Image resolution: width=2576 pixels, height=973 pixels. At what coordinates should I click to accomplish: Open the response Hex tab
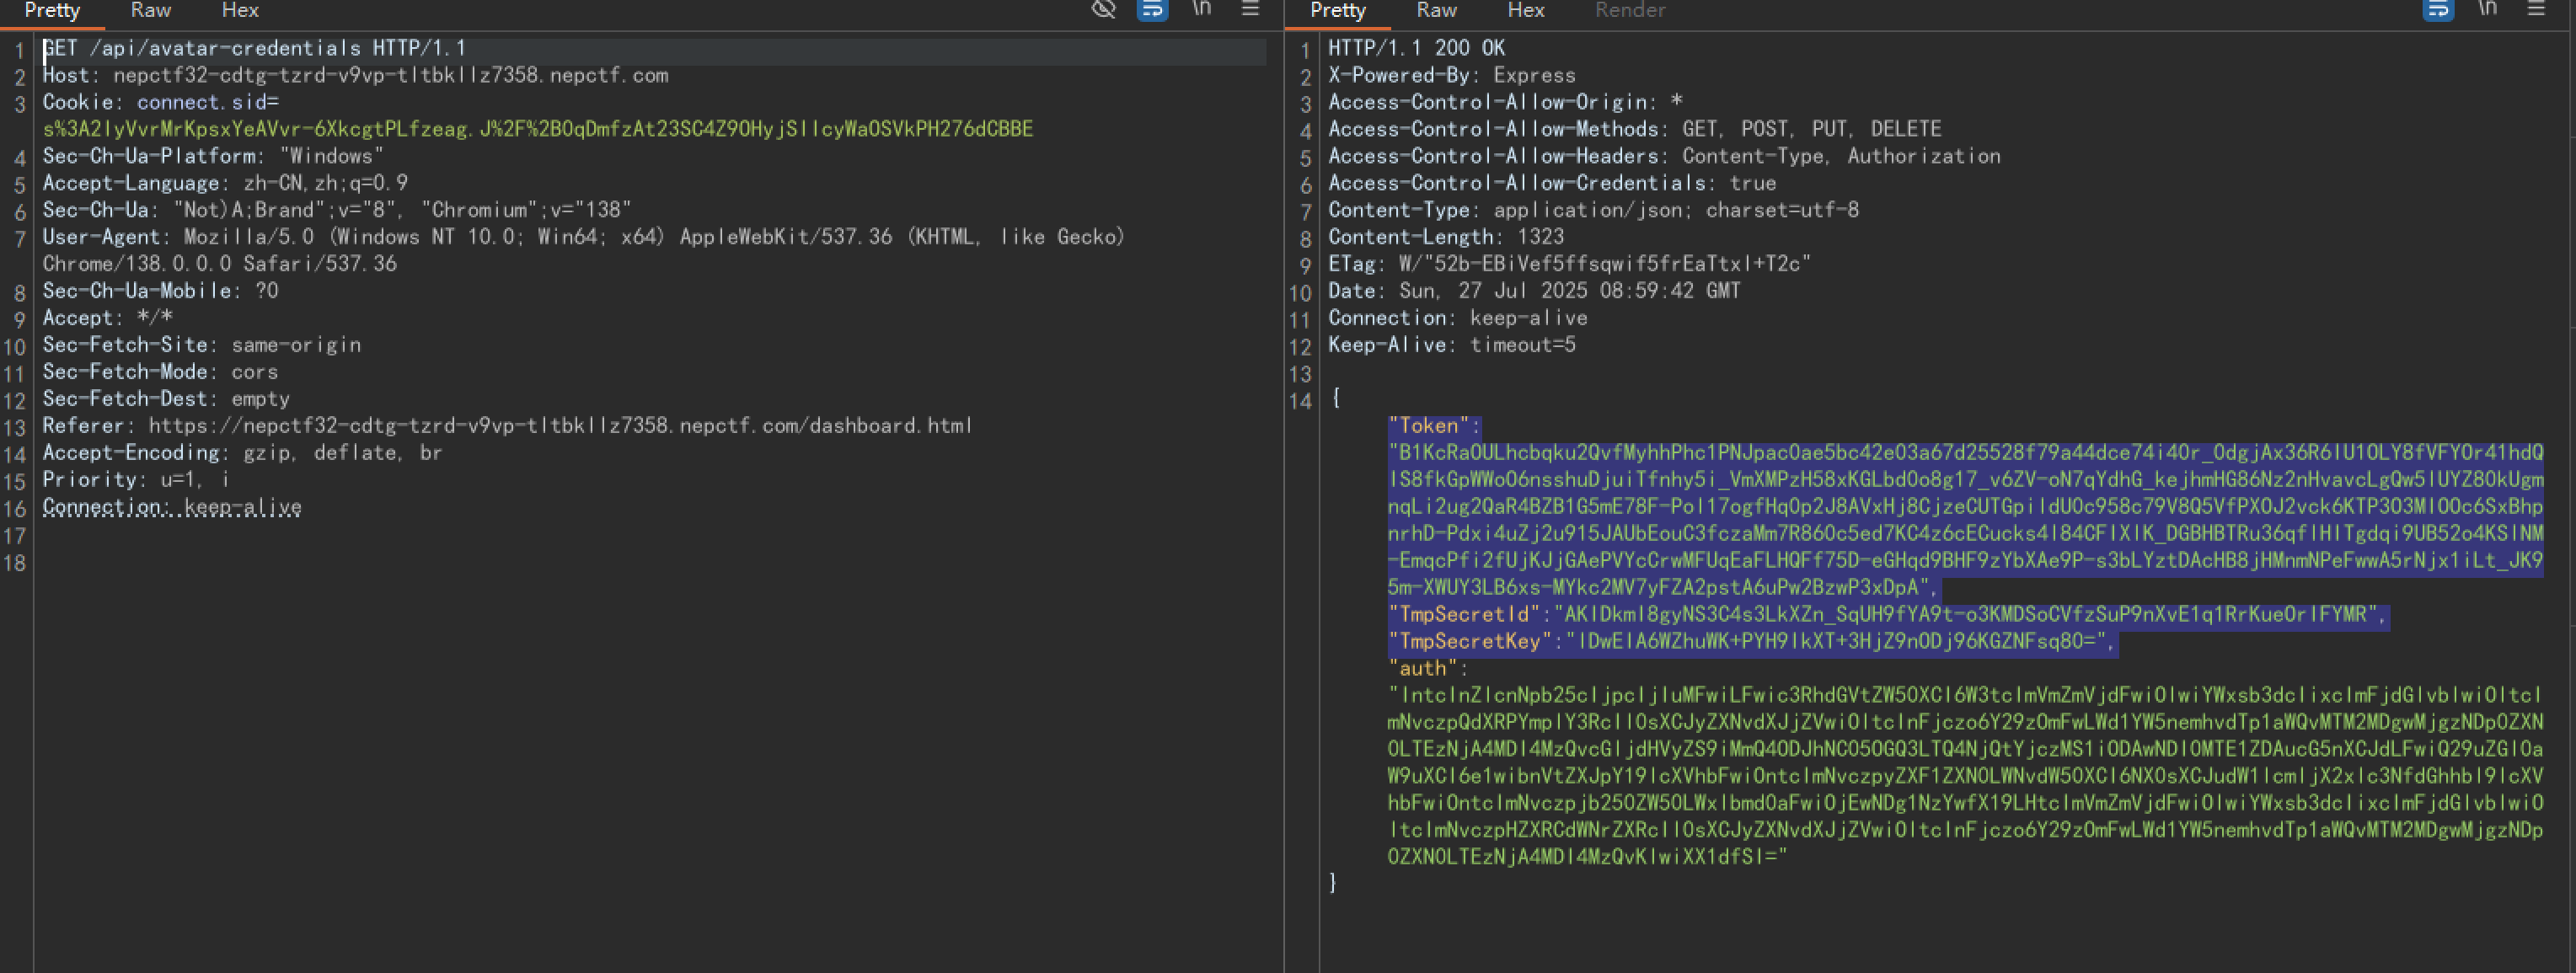[1526, 10]
